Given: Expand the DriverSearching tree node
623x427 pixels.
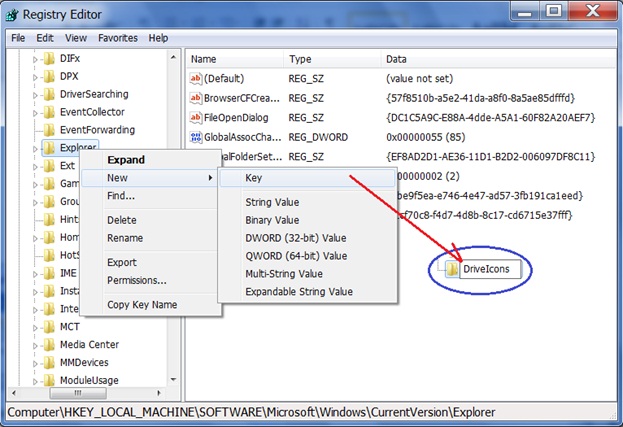Looking at the screenshot, I should pyautogui.click(x=35, y=95).
